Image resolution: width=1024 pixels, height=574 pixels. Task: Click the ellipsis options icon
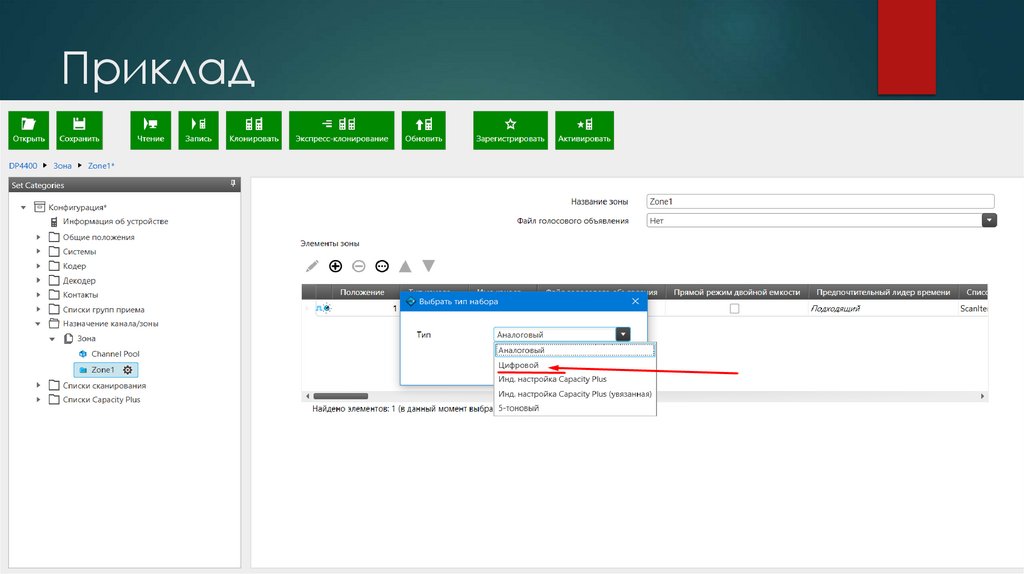coord(382,266)
